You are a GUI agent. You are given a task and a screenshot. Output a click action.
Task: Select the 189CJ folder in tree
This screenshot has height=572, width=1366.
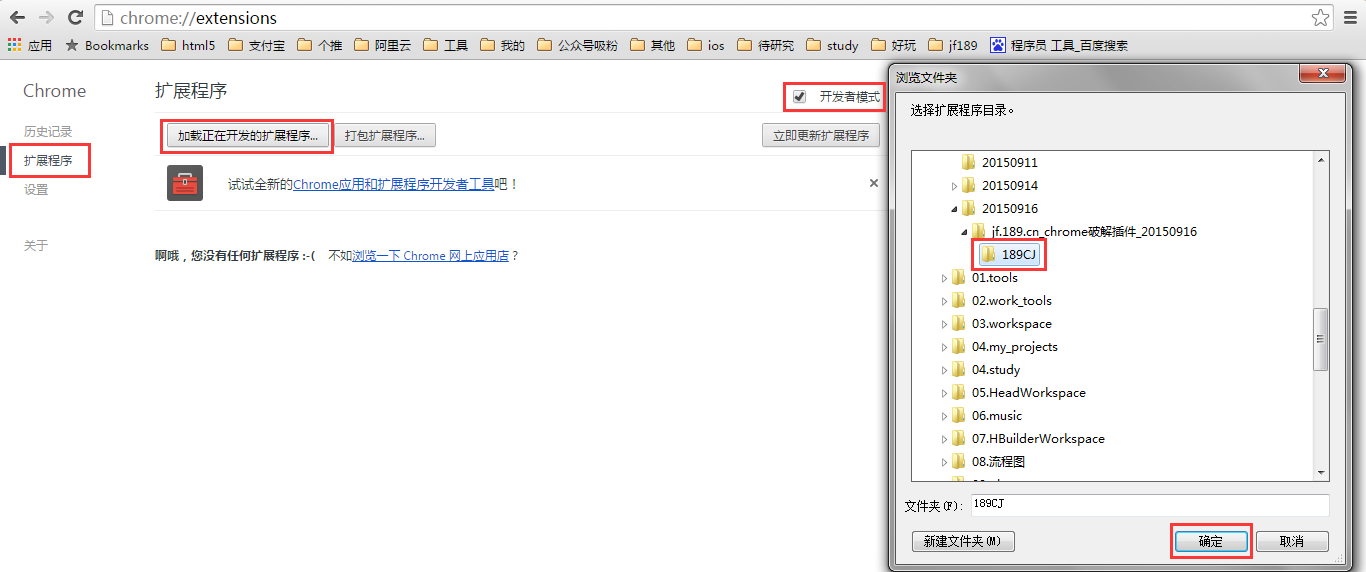(1009, 255)
